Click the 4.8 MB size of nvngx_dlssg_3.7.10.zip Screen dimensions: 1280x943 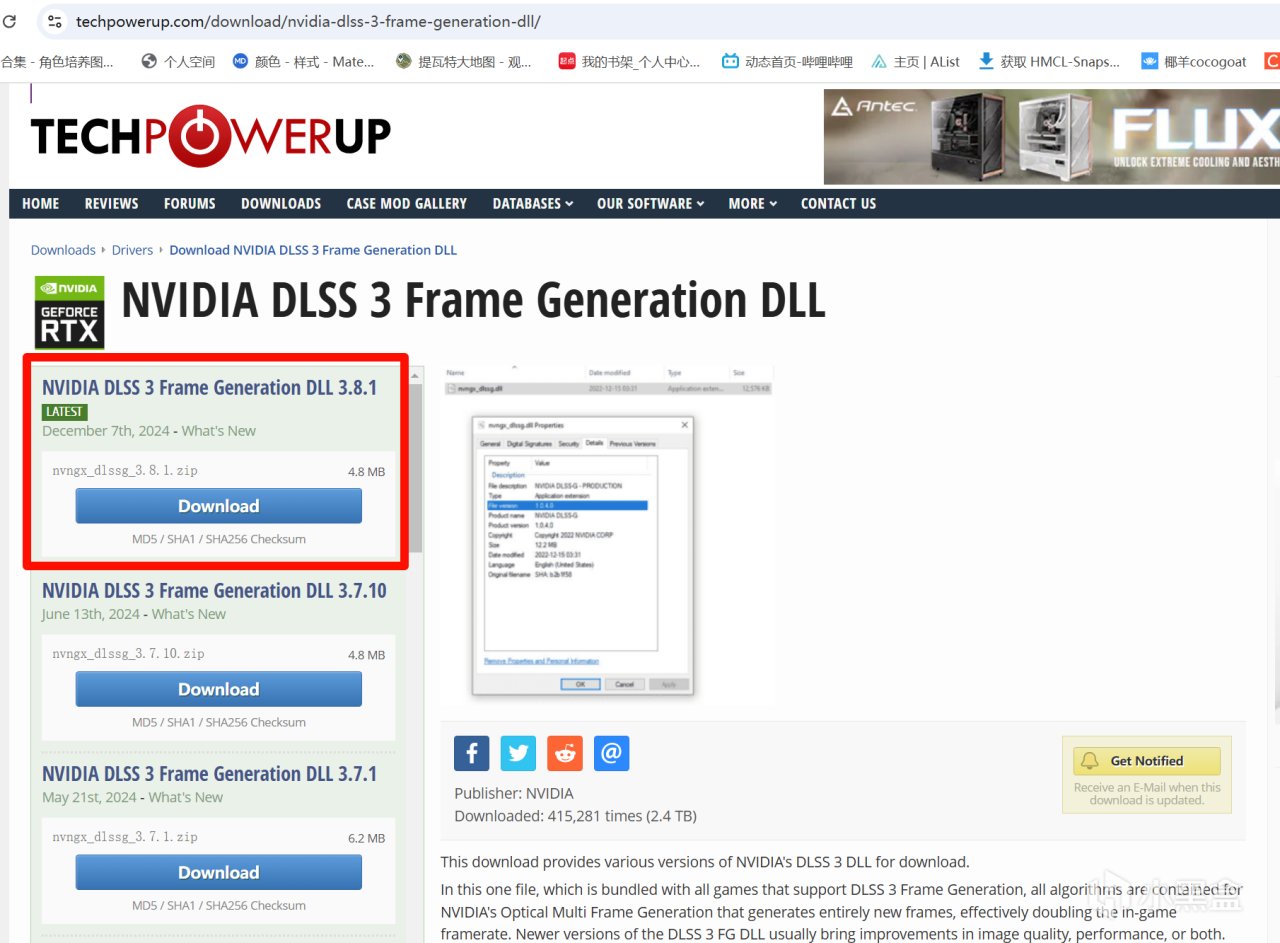point(366,655)
